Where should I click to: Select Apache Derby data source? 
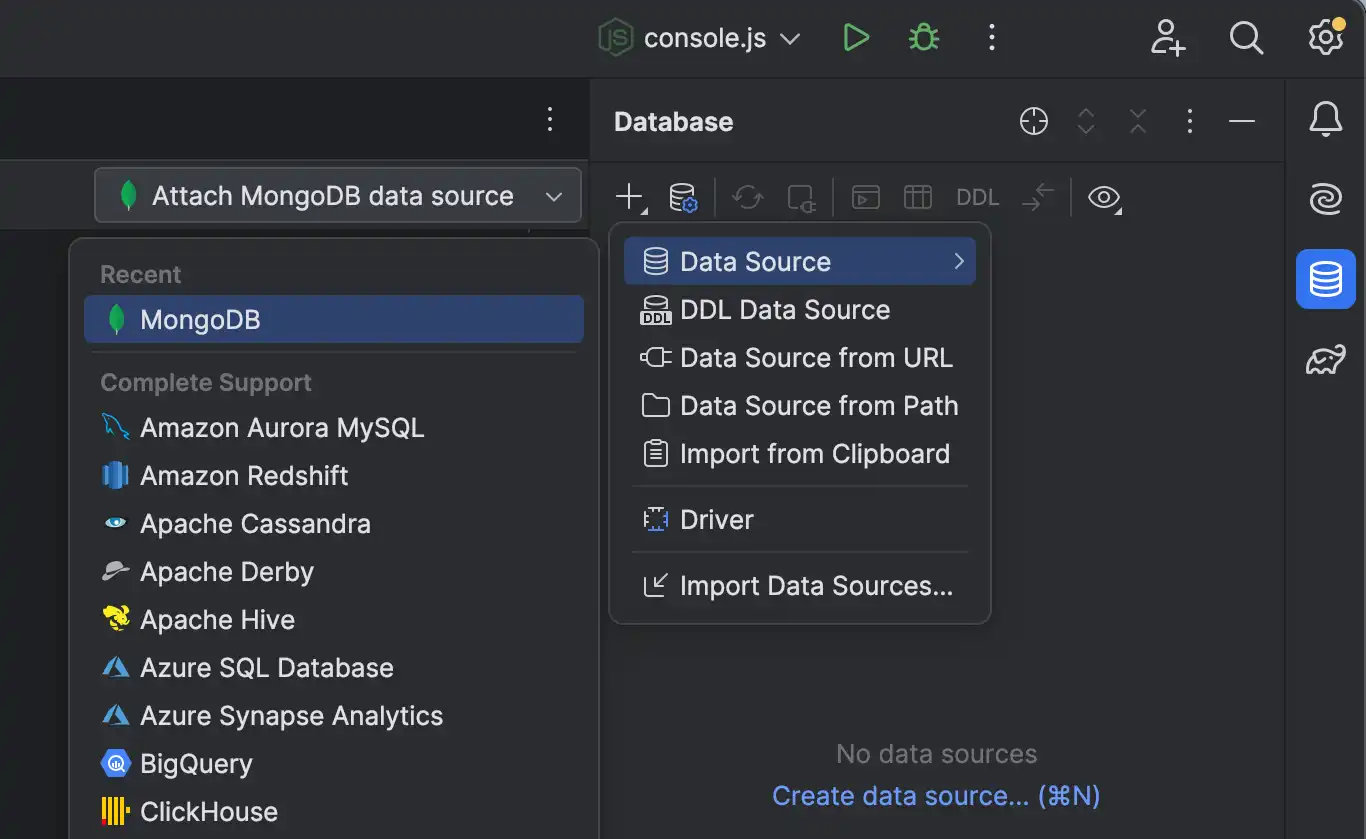(x=334, y=572)
